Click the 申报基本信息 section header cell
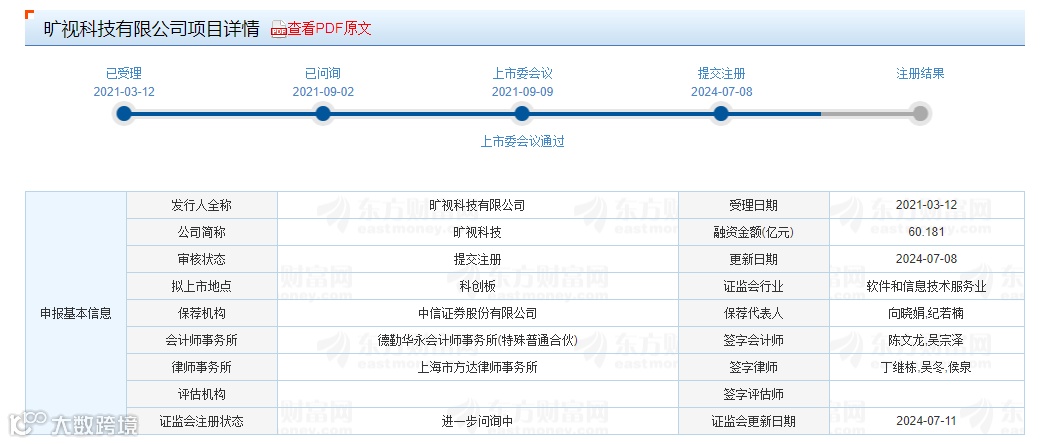 click(x=76, y=313)
